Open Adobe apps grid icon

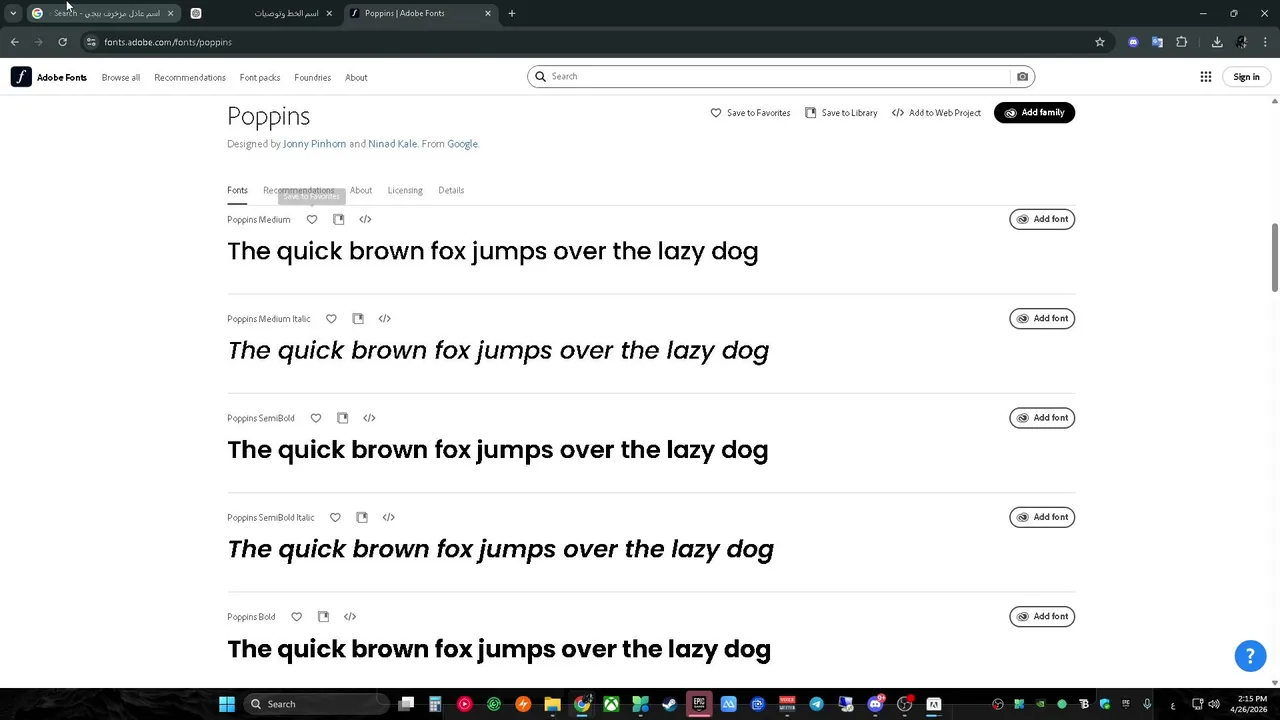(1206, 77)
